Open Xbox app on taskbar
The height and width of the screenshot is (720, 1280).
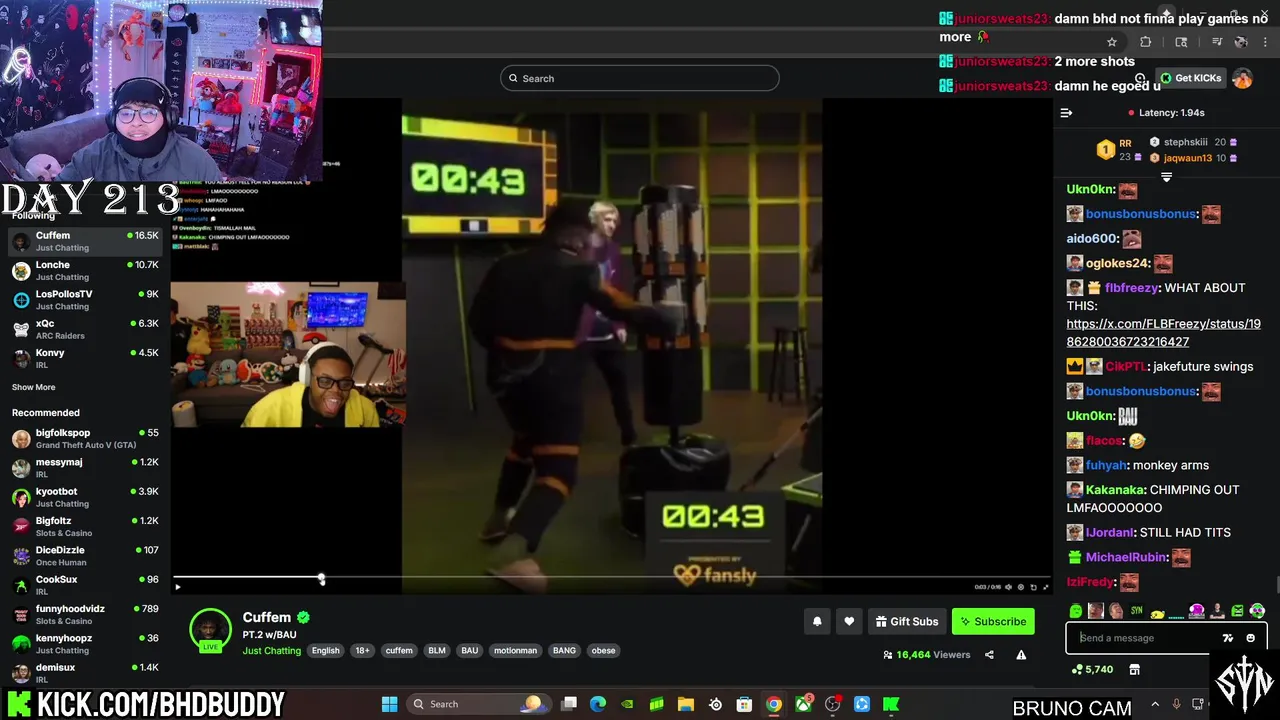click(x=803, y=704)
